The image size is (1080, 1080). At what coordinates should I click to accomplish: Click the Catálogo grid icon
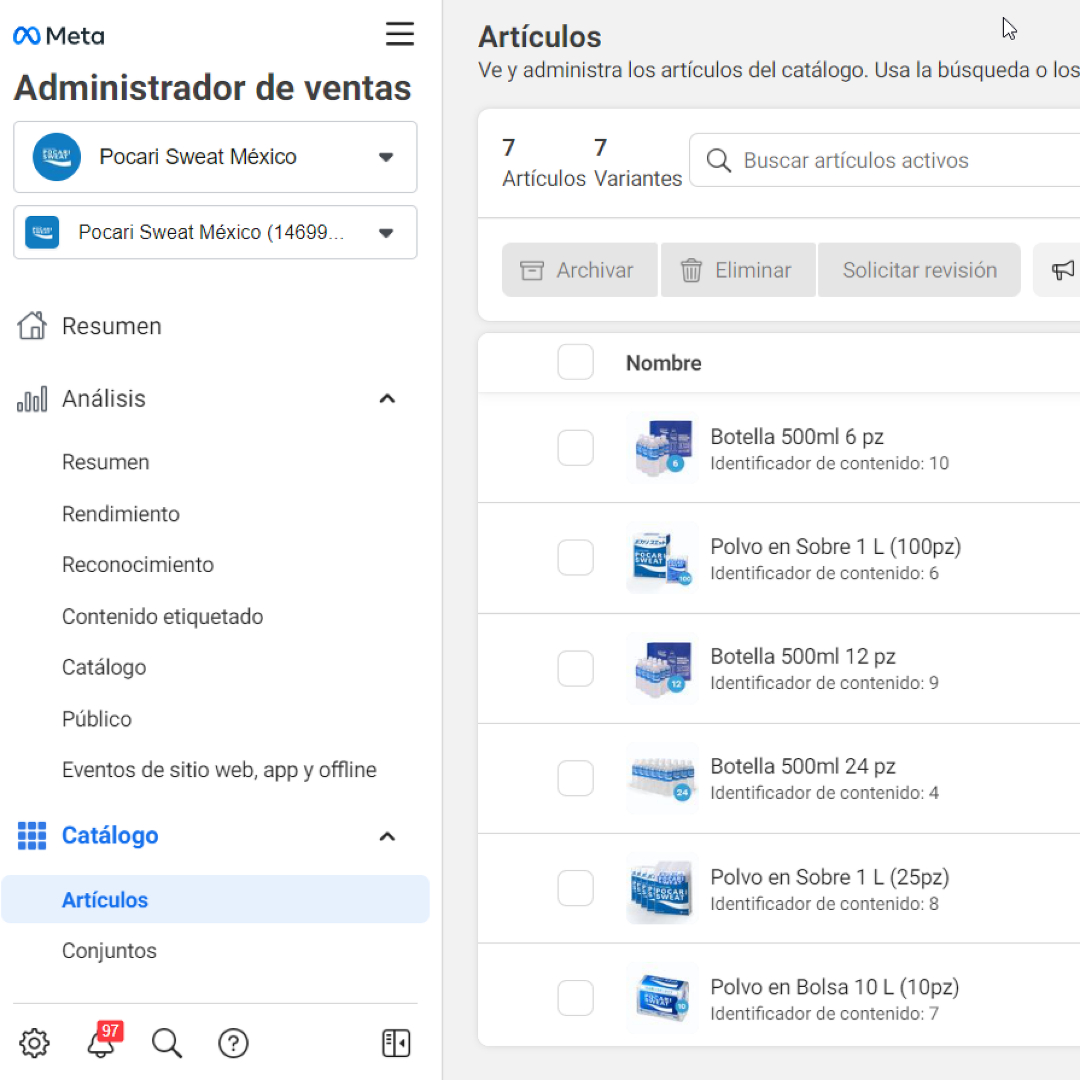(x=32, y=835)
